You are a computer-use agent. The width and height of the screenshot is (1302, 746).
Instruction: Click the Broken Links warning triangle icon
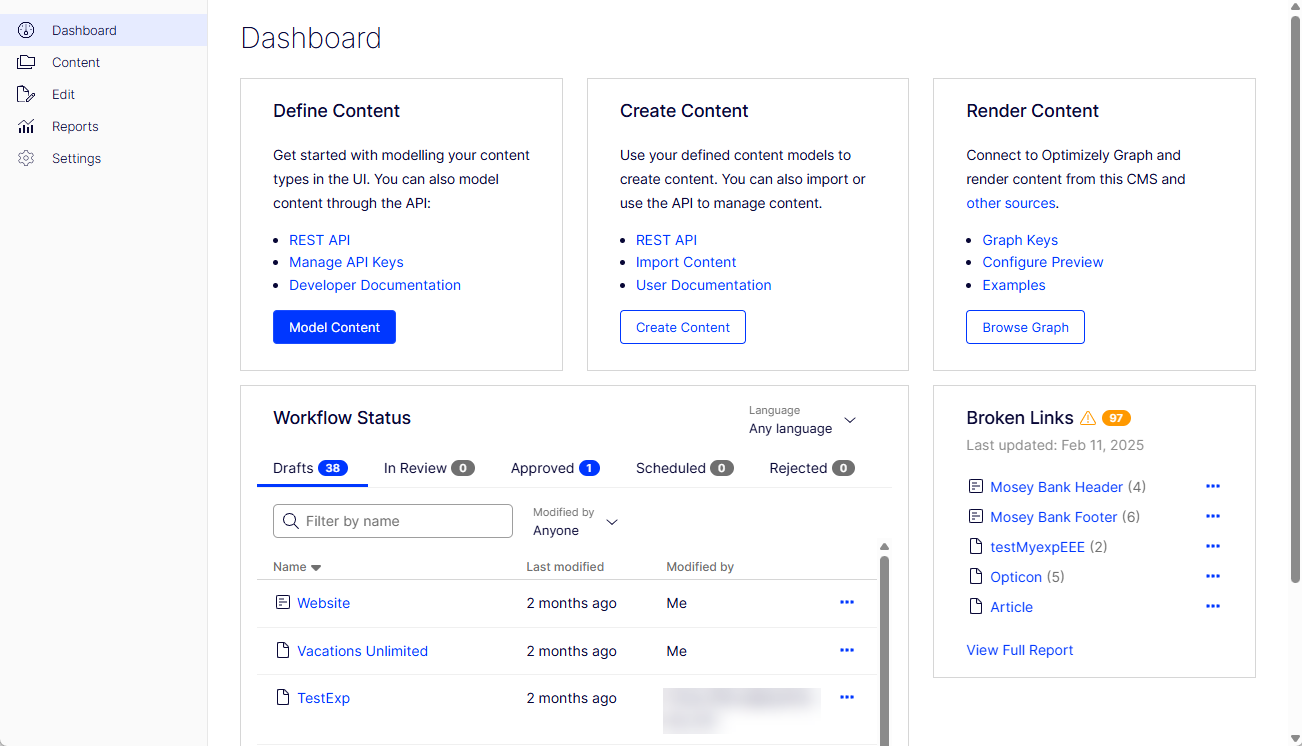[1088, 418]
